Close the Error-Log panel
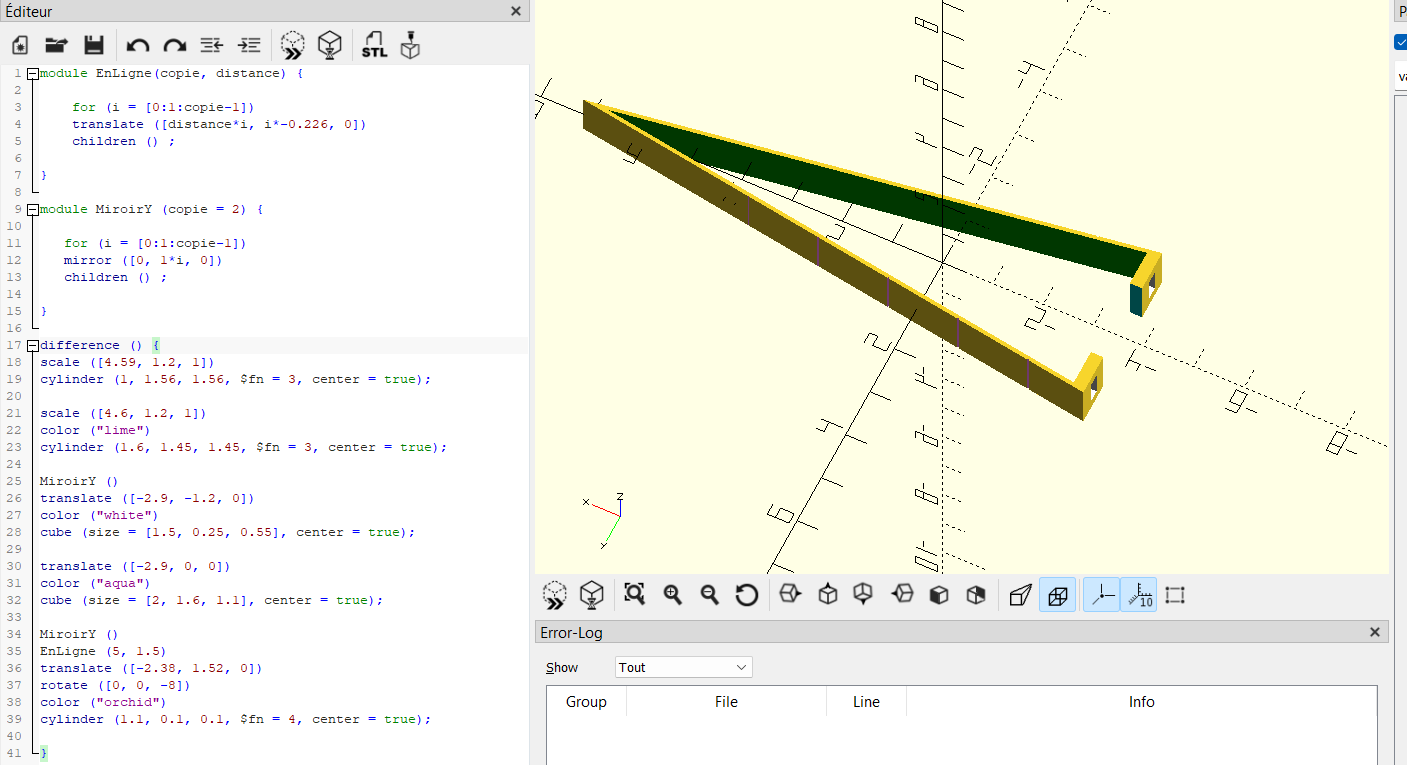The image size is (1407, 765). [x=1375, y=632]
